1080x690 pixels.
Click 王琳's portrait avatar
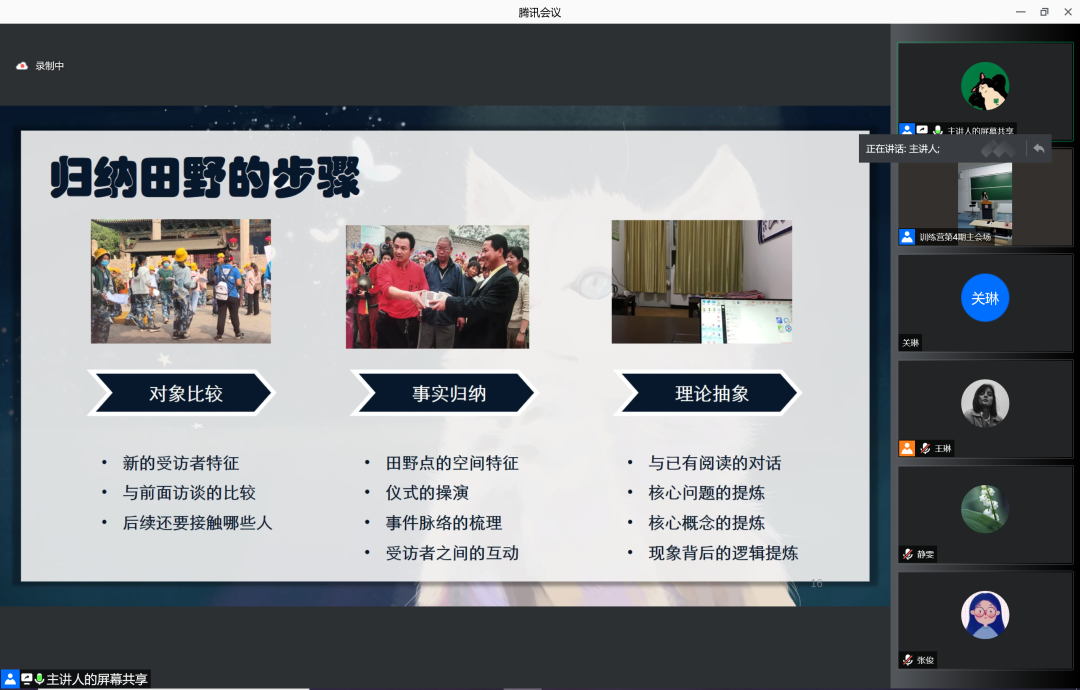tap(984, 403)
